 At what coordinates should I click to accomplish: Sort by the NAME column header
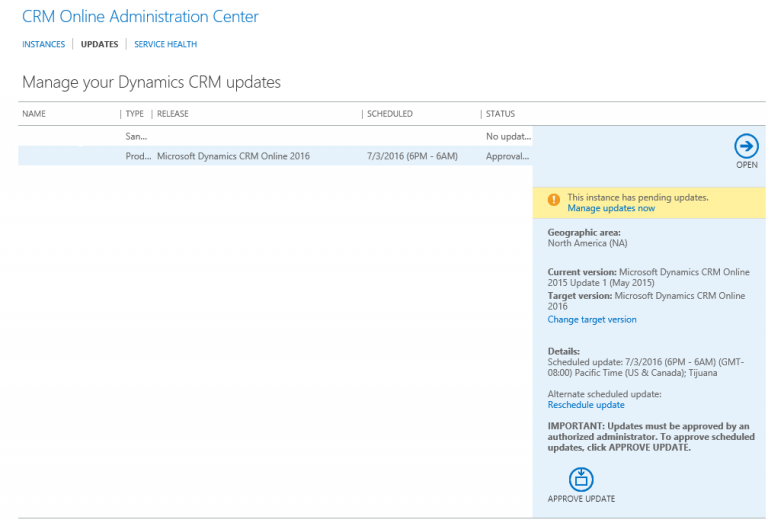click(34, 114)
